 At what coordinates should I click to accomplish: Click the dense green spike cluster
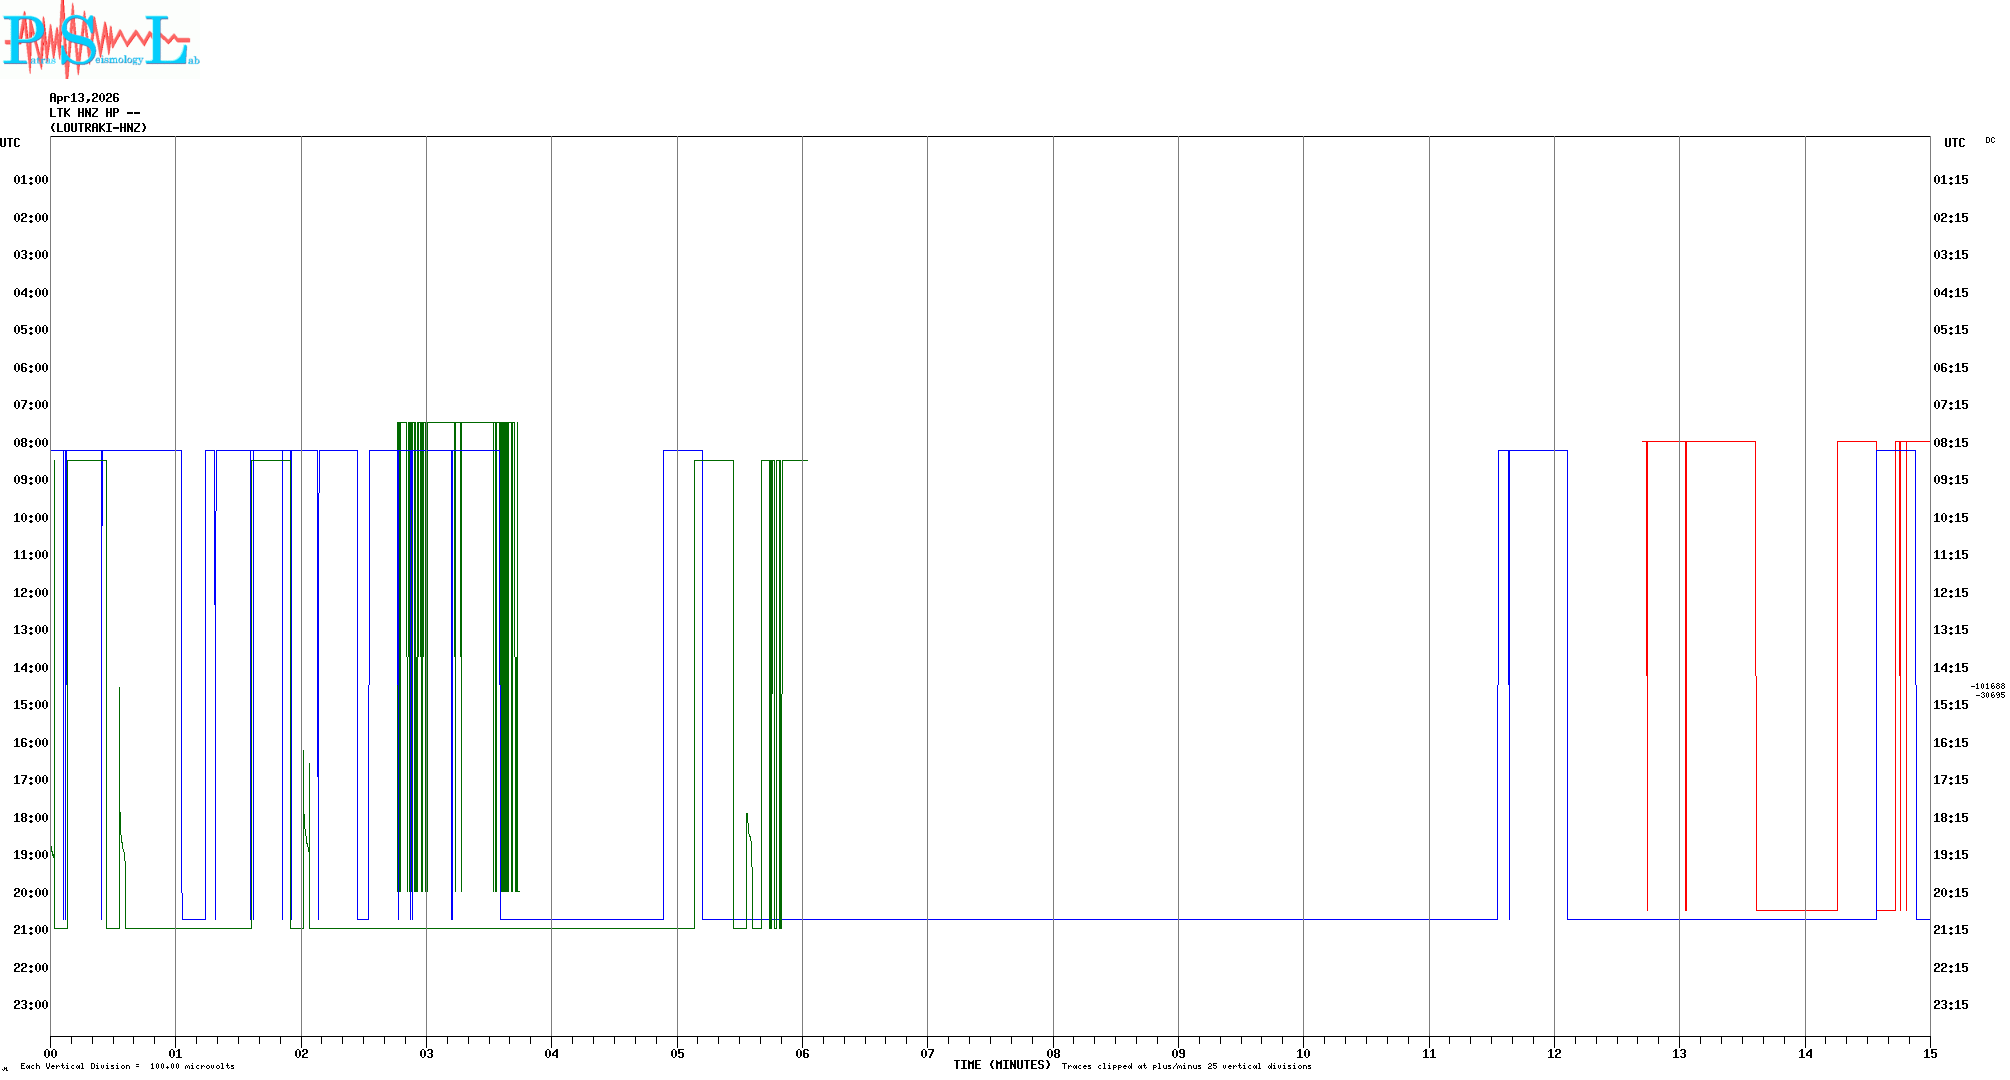click(507, 650)
